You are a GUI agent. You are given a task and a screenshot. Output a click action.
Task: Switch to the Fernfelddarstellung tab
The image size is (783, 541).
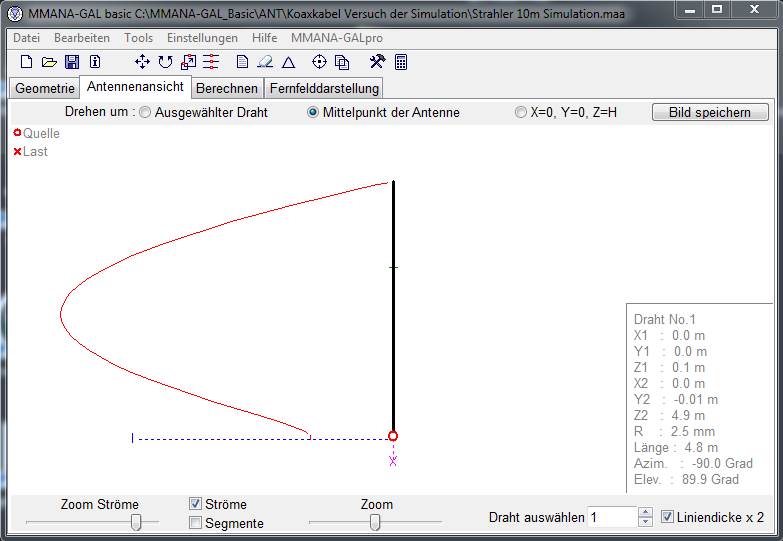coord(324,88)
